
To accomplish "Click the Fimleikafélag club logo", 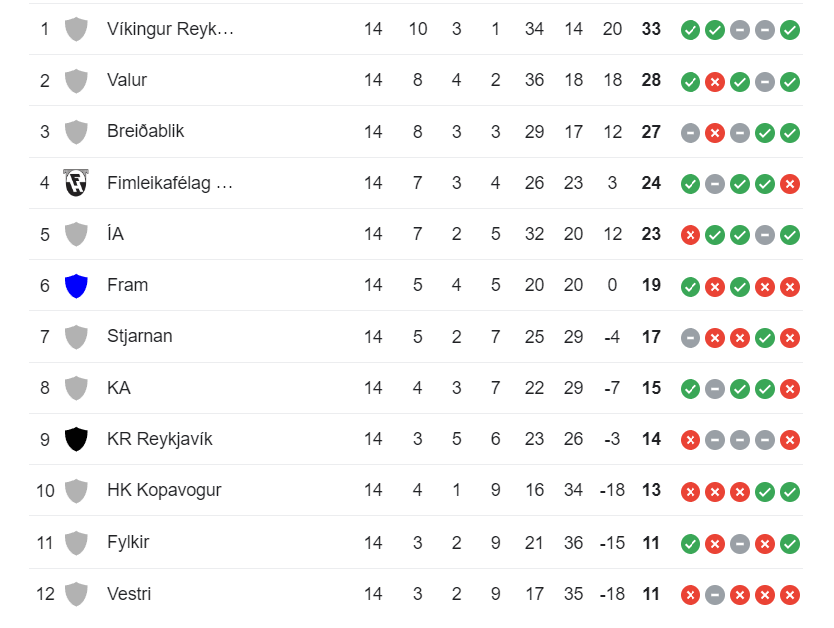I will (x=76, y=183).
